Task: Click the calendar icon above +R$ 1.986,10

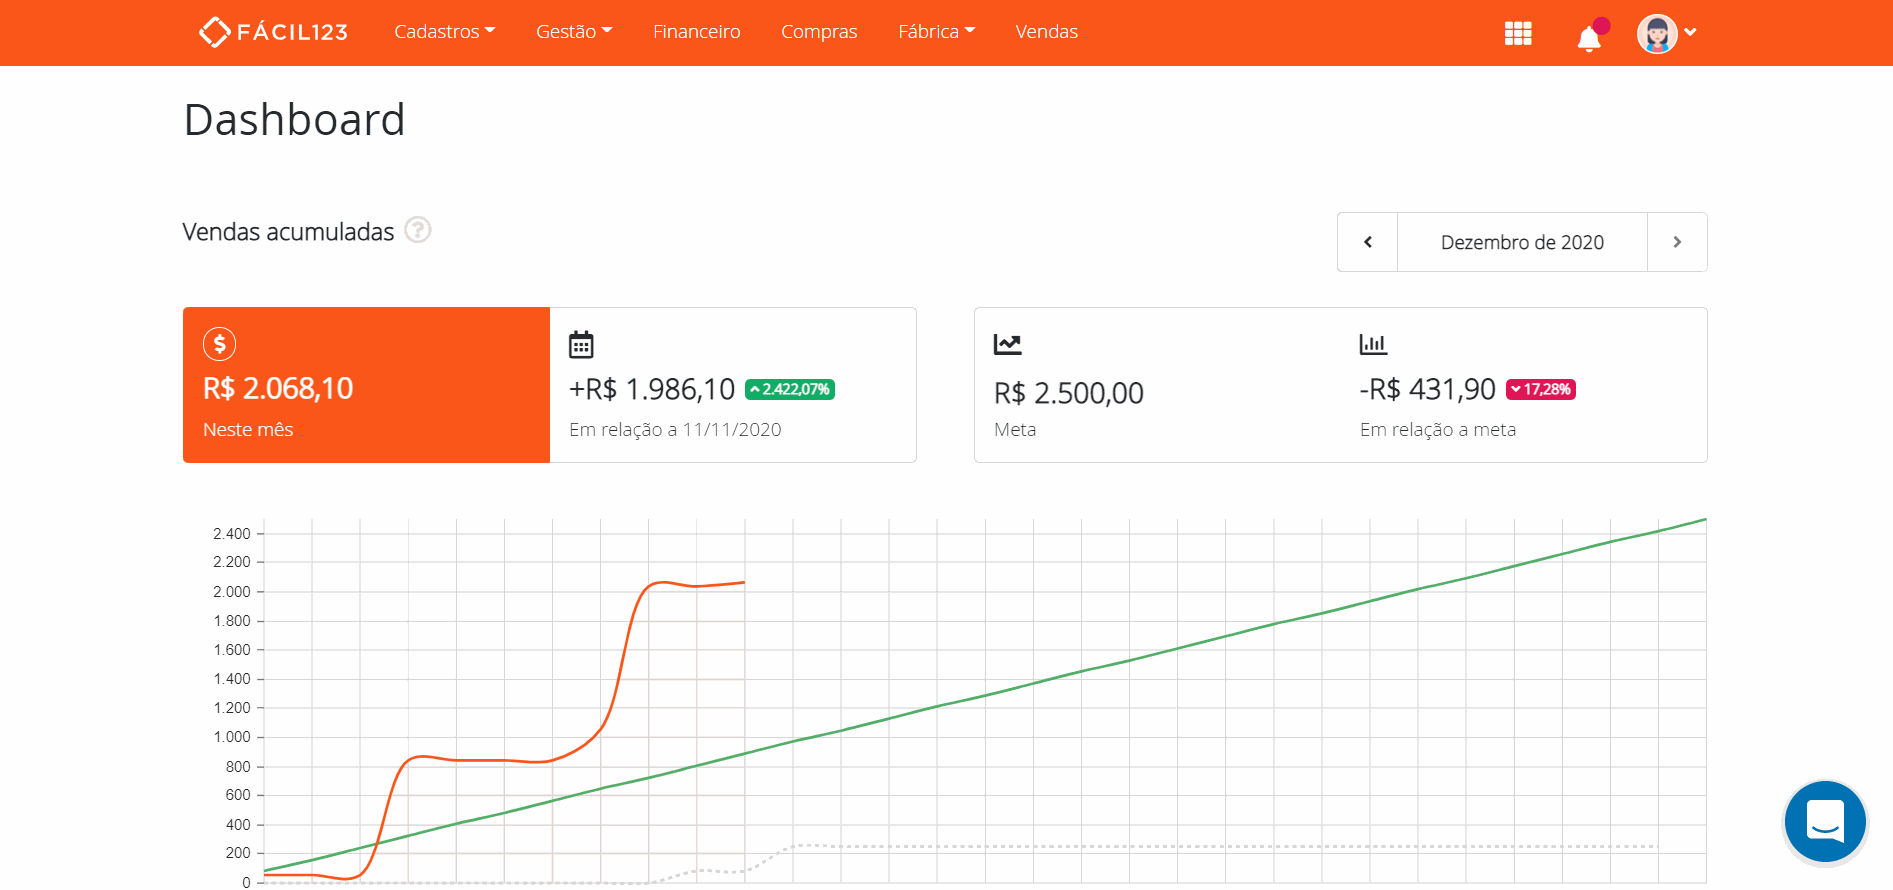Action: 581,345
